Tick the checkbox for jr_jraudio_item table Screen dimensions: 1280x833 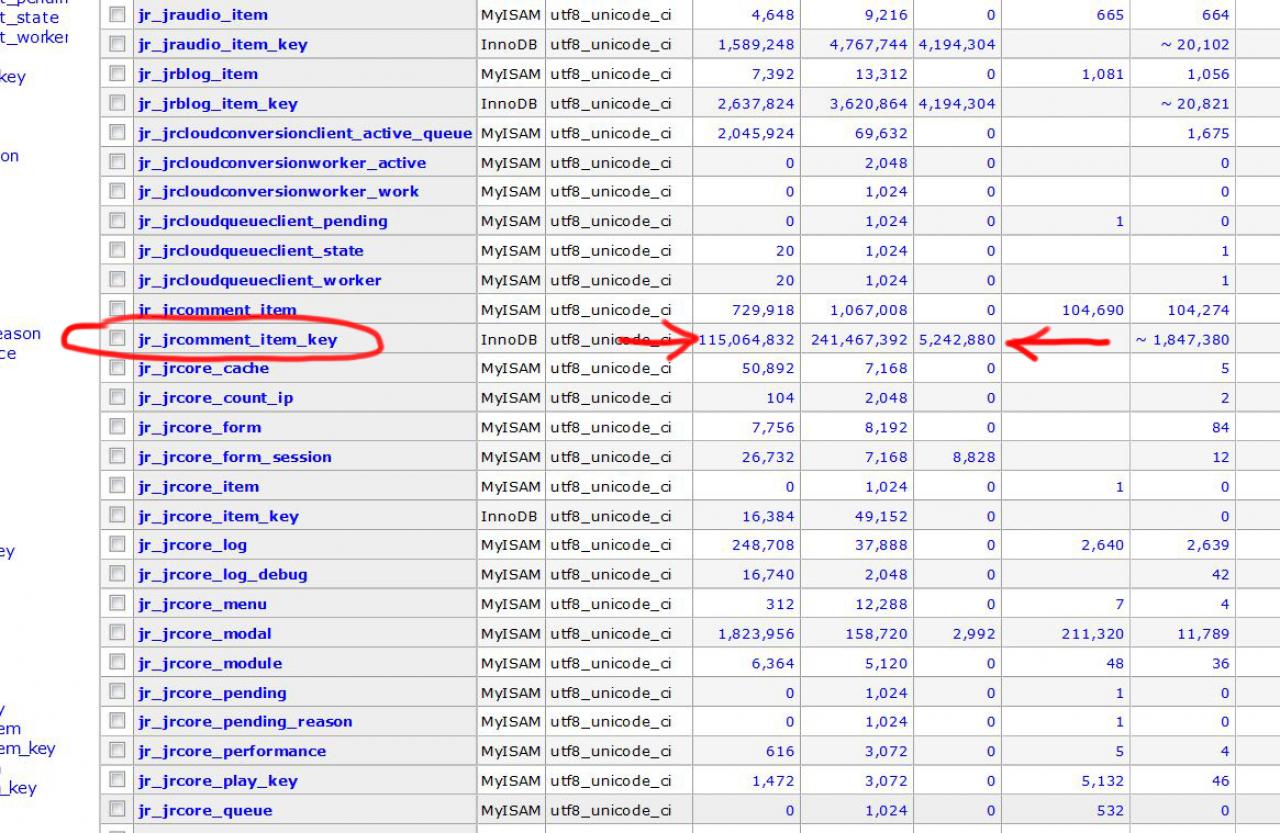[118, 15]
